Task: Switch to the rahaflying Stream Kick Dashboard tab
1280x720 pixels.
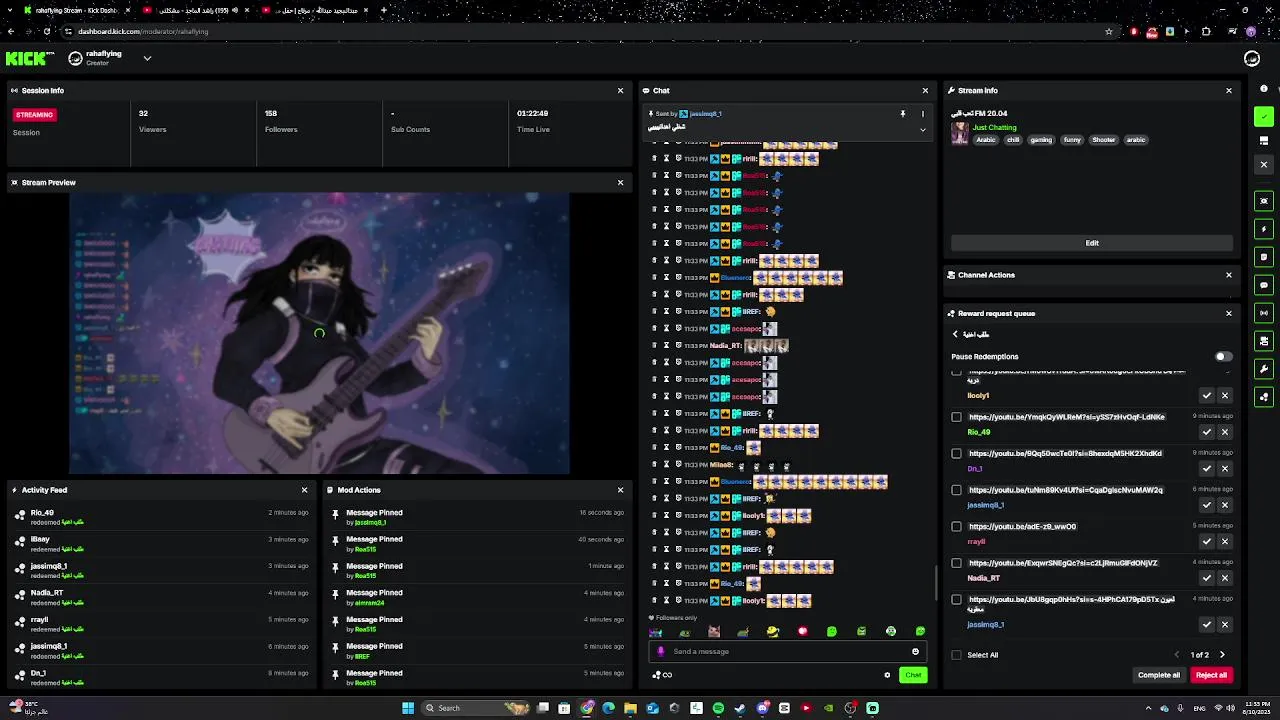Action: click(76, 10)
